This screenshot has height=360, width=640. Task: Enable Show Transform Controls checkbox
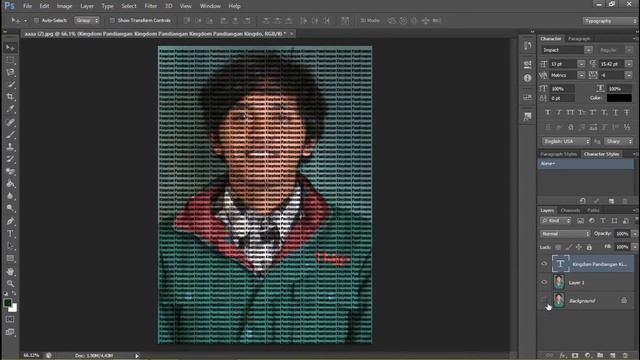tap(112, 20)
